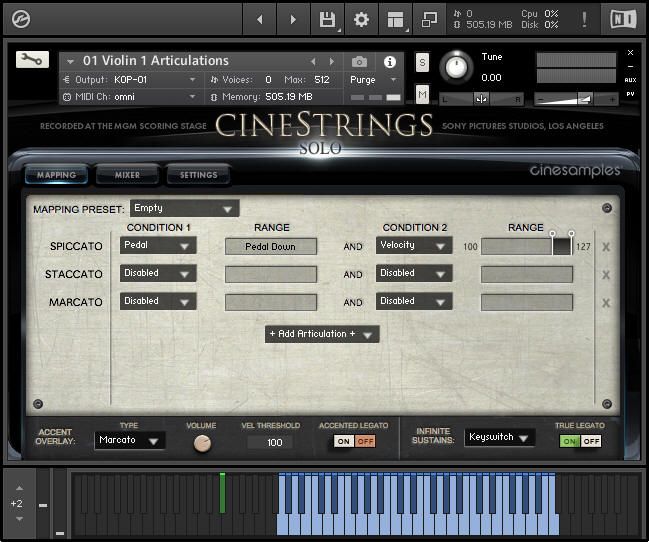The height and width of the screenshot is (542, 649).
Task: Click the Vel Threshold value 100
Action: [x=274, y=442]
